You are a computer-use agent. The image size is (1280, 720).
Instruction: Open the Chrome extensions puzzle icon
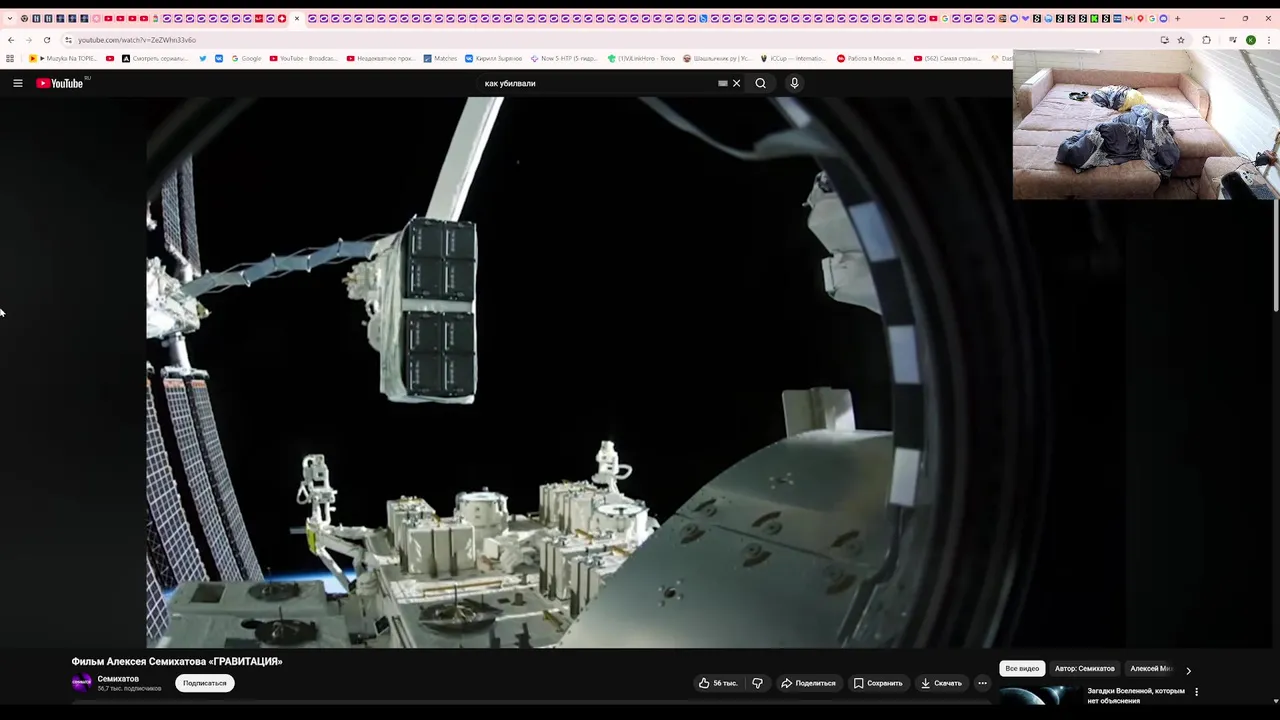coord(1206,40)
